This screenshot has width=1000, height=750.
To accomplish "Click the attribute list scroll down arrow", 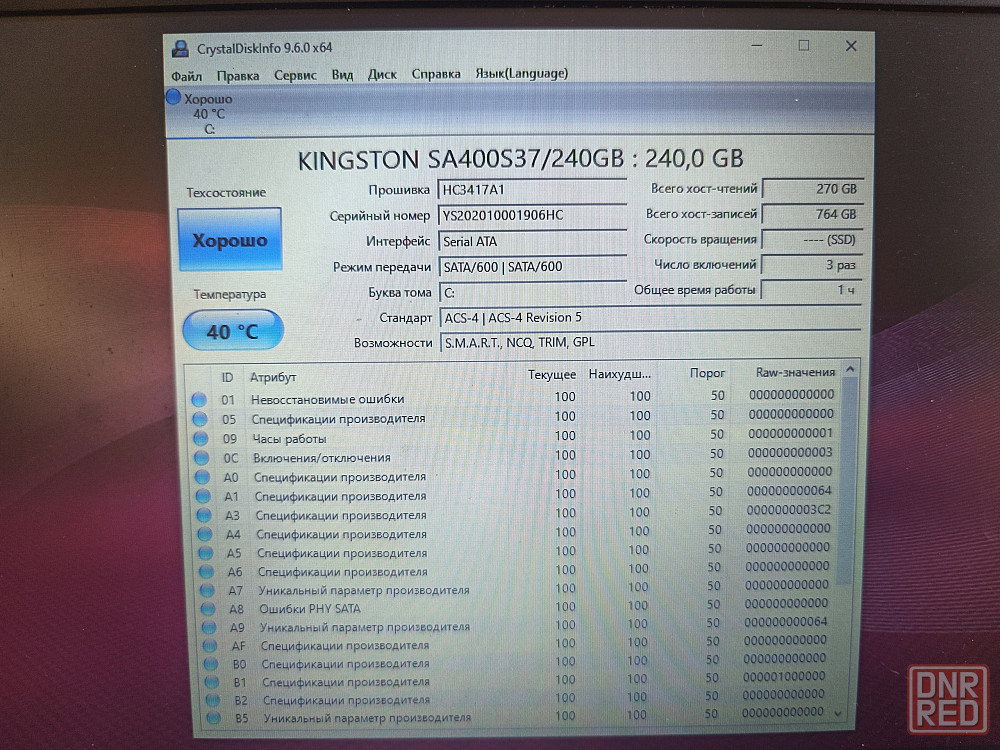I will tap(839, 713).
